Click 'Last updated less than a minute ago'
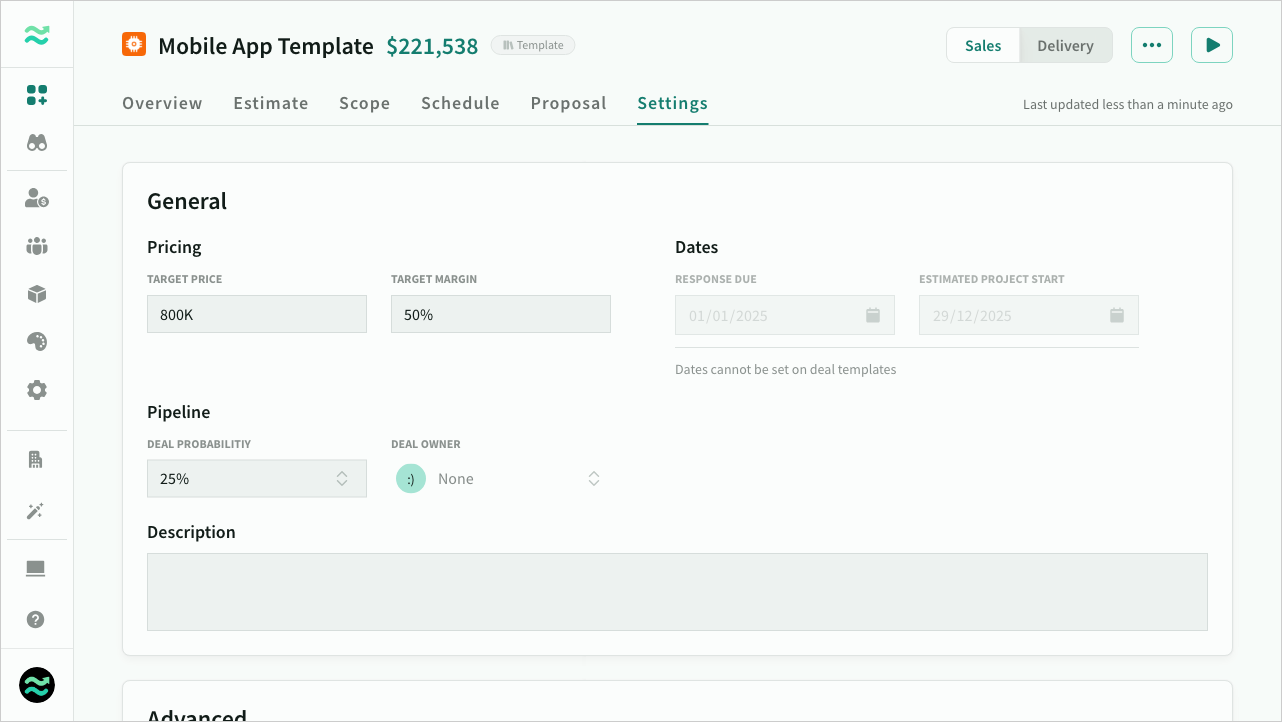 [1128, 104]
